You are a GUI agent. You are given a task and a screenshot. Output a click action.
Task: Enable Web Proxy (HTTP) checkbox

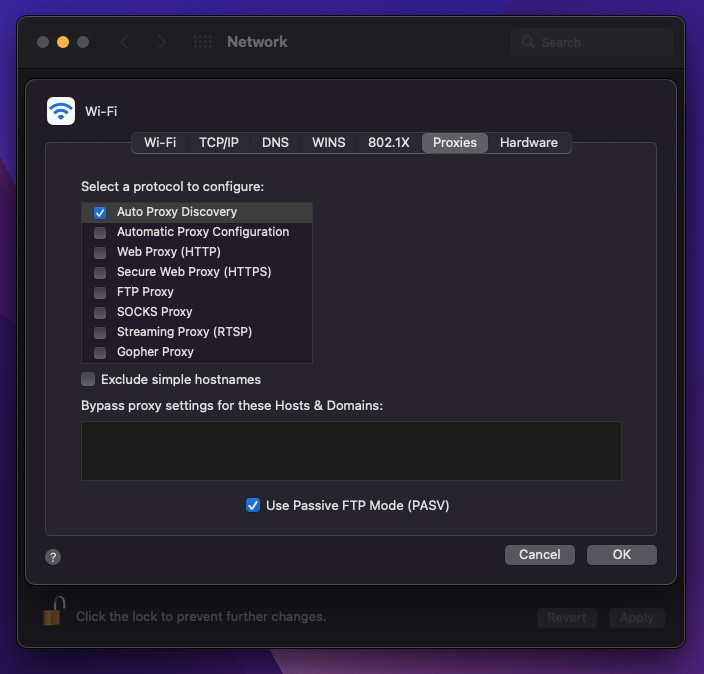(100, 252)
